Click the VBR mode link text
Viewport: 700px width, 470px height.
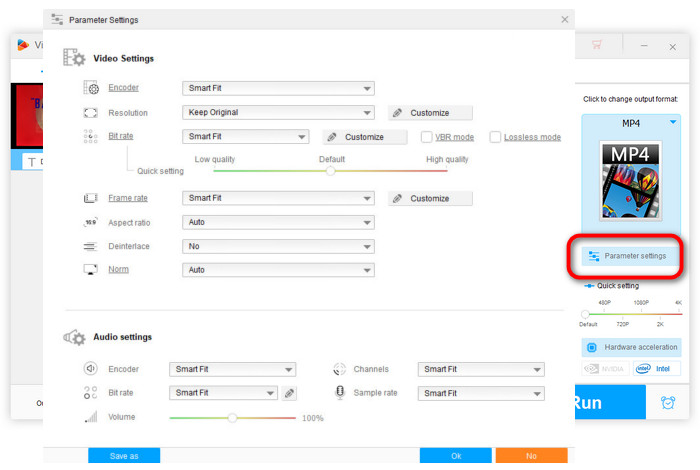[x=454, y=137]
